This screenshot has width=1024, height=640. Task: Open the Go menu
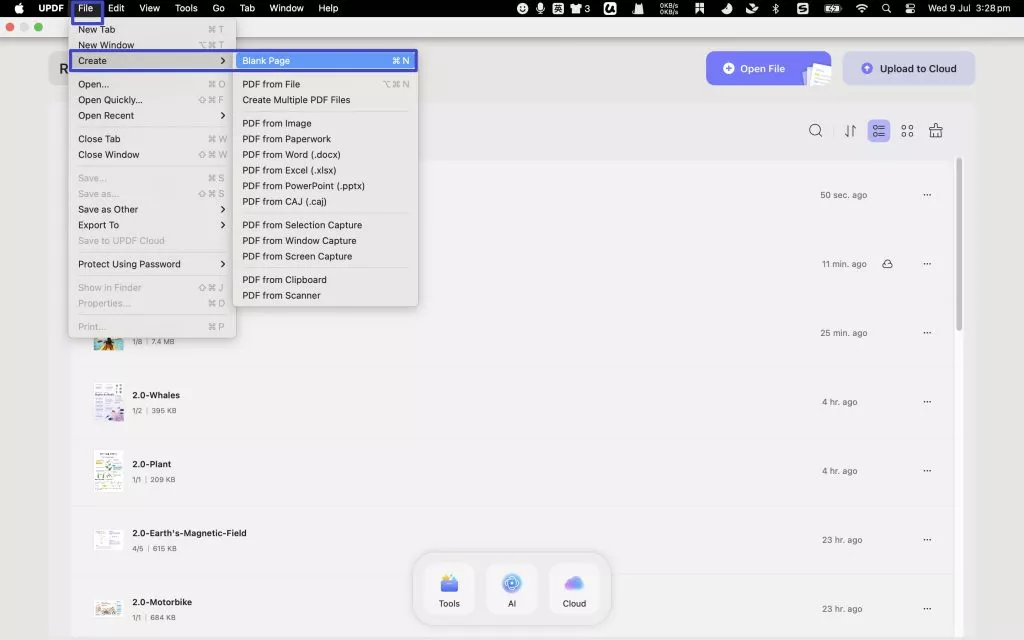pyautogui.click(x=219, y=8)
